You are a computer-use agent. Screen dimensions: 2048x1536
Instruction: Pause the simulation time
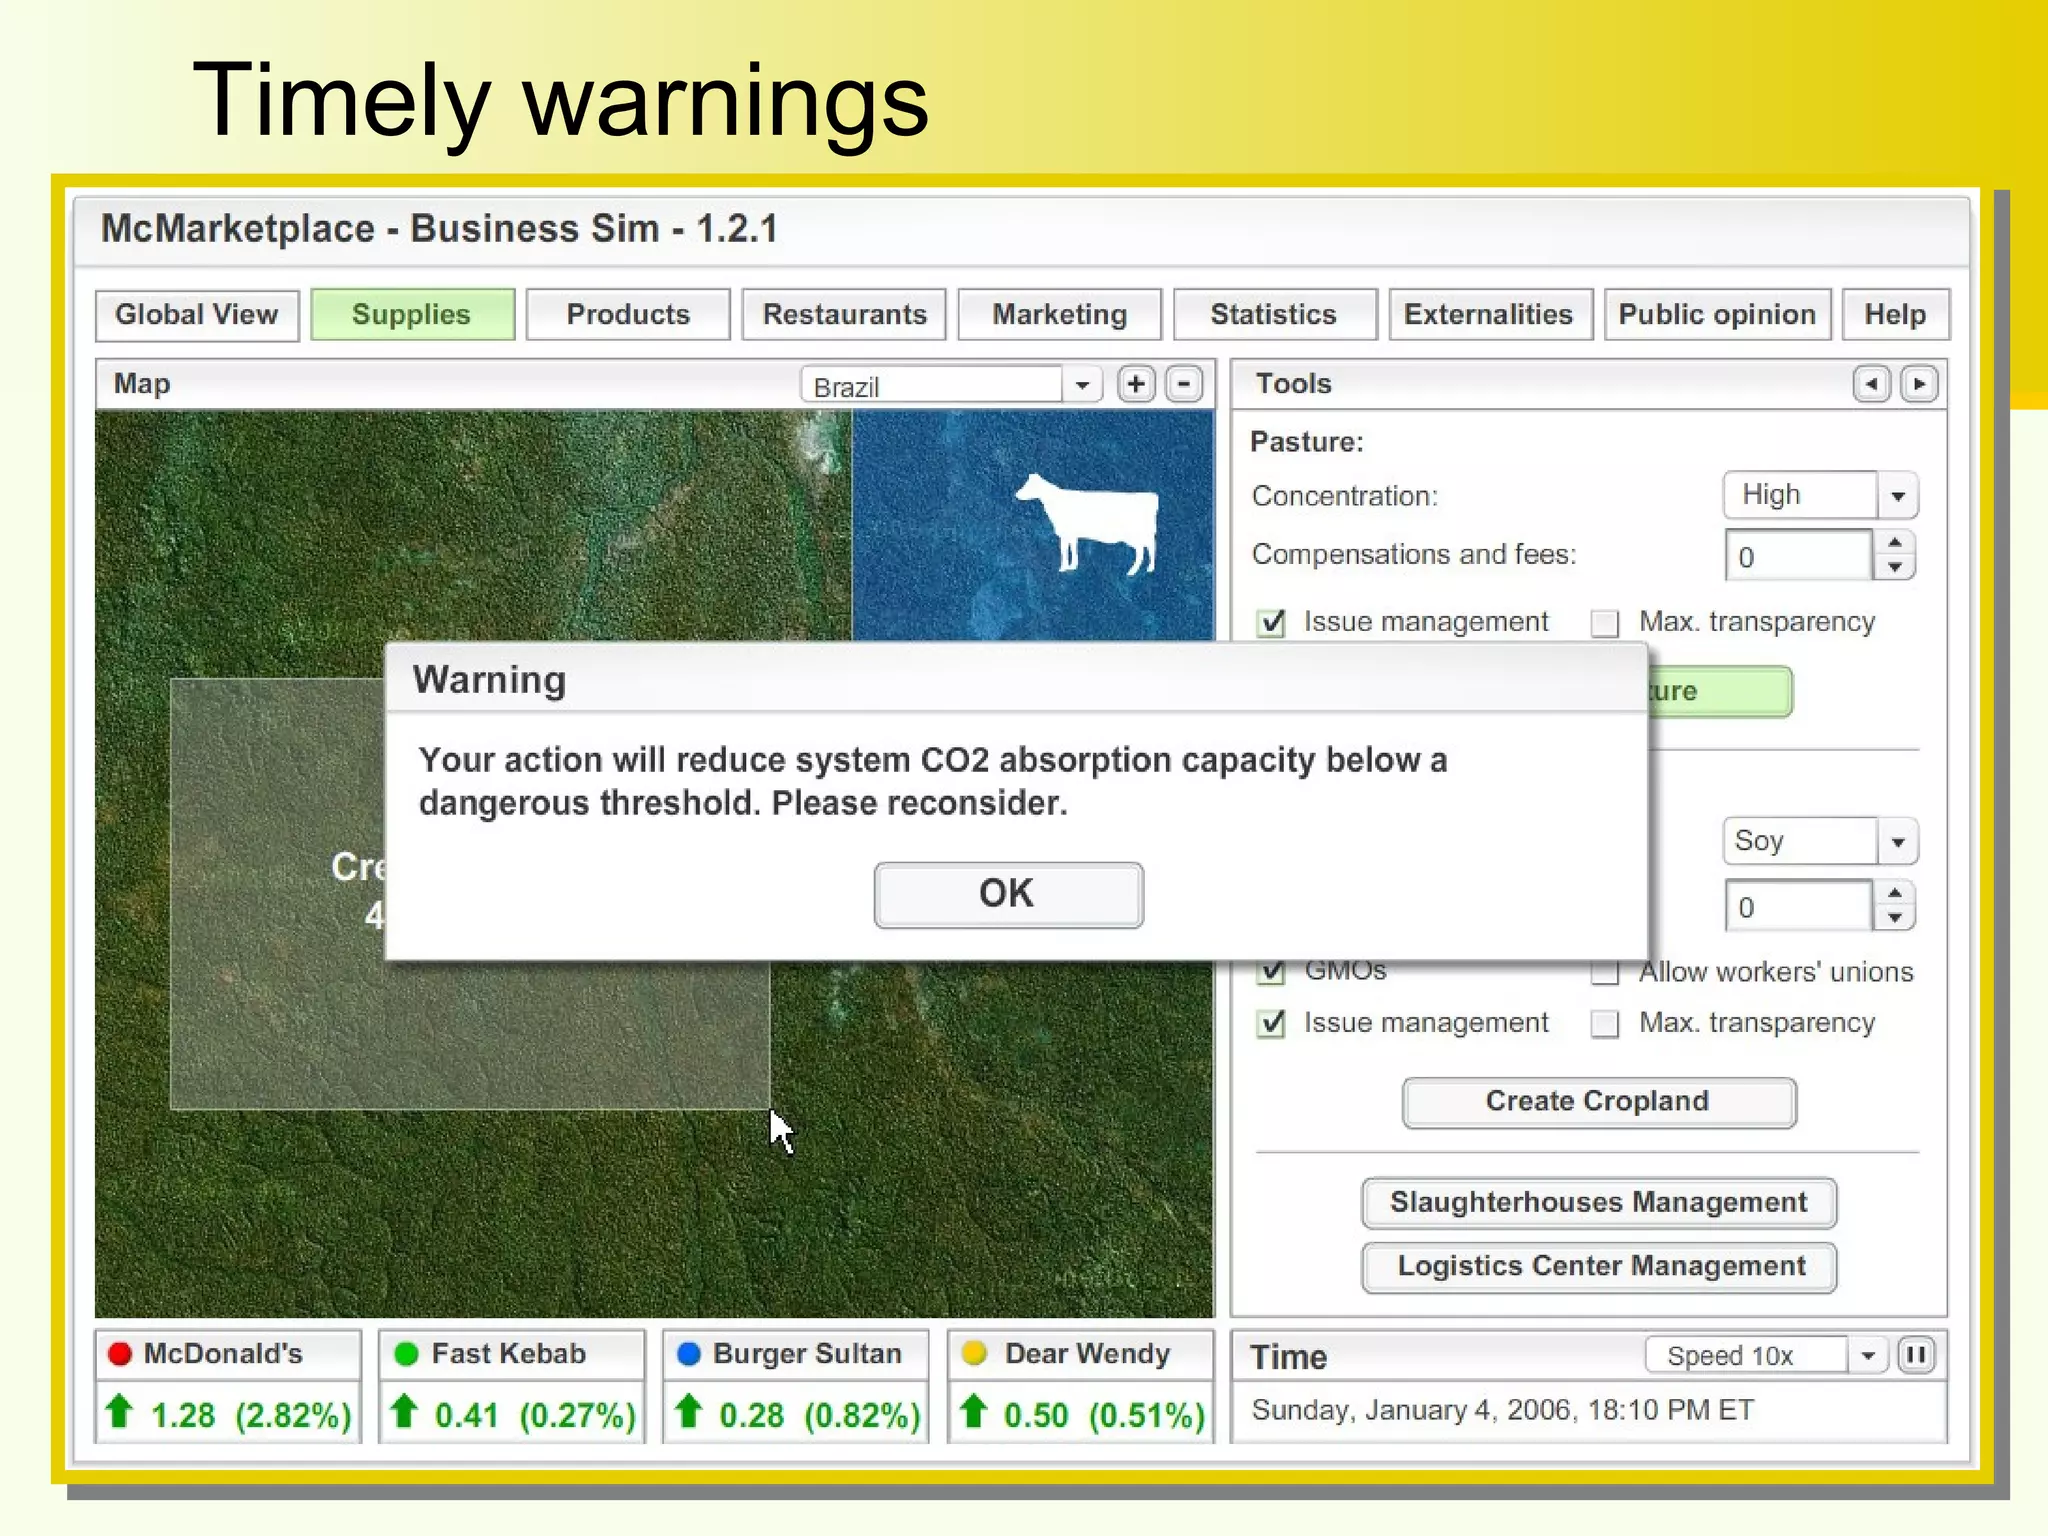(x=1916, y=1355)
